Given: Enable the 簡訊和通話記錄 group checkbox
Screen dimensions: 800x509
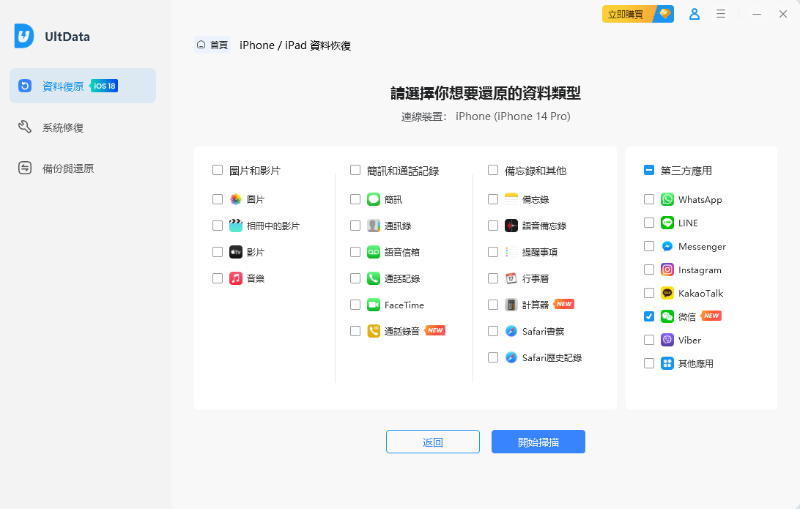Looking at the screenshot, I should click(355, 171).
